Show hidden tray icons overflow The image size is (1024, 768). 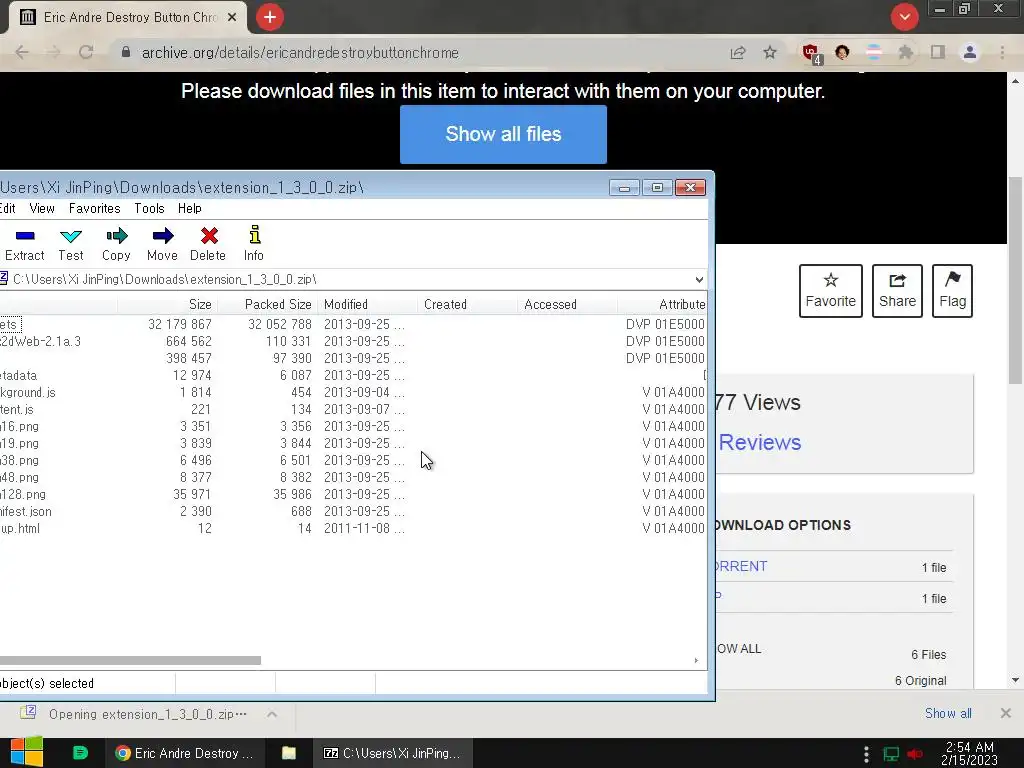[866, 754]
